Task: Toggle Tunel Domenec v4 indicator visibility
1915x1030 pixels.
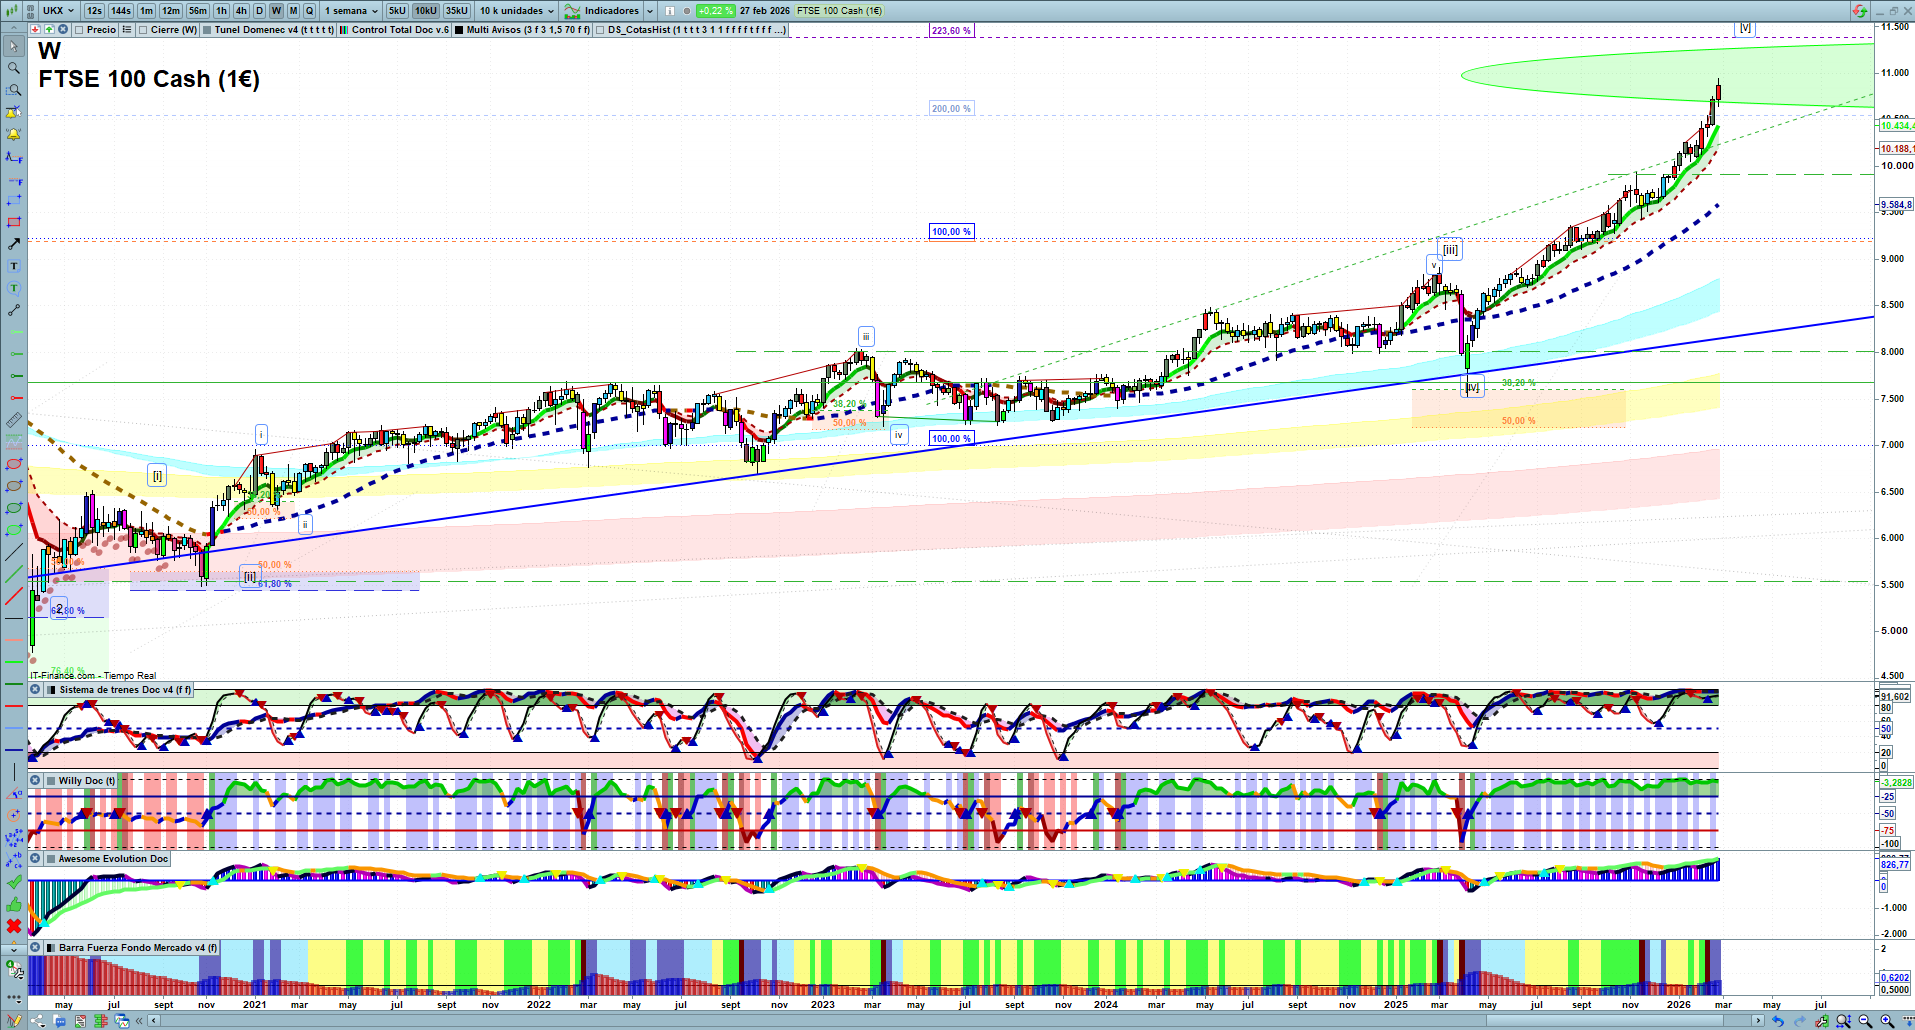Action: point(207,30)
